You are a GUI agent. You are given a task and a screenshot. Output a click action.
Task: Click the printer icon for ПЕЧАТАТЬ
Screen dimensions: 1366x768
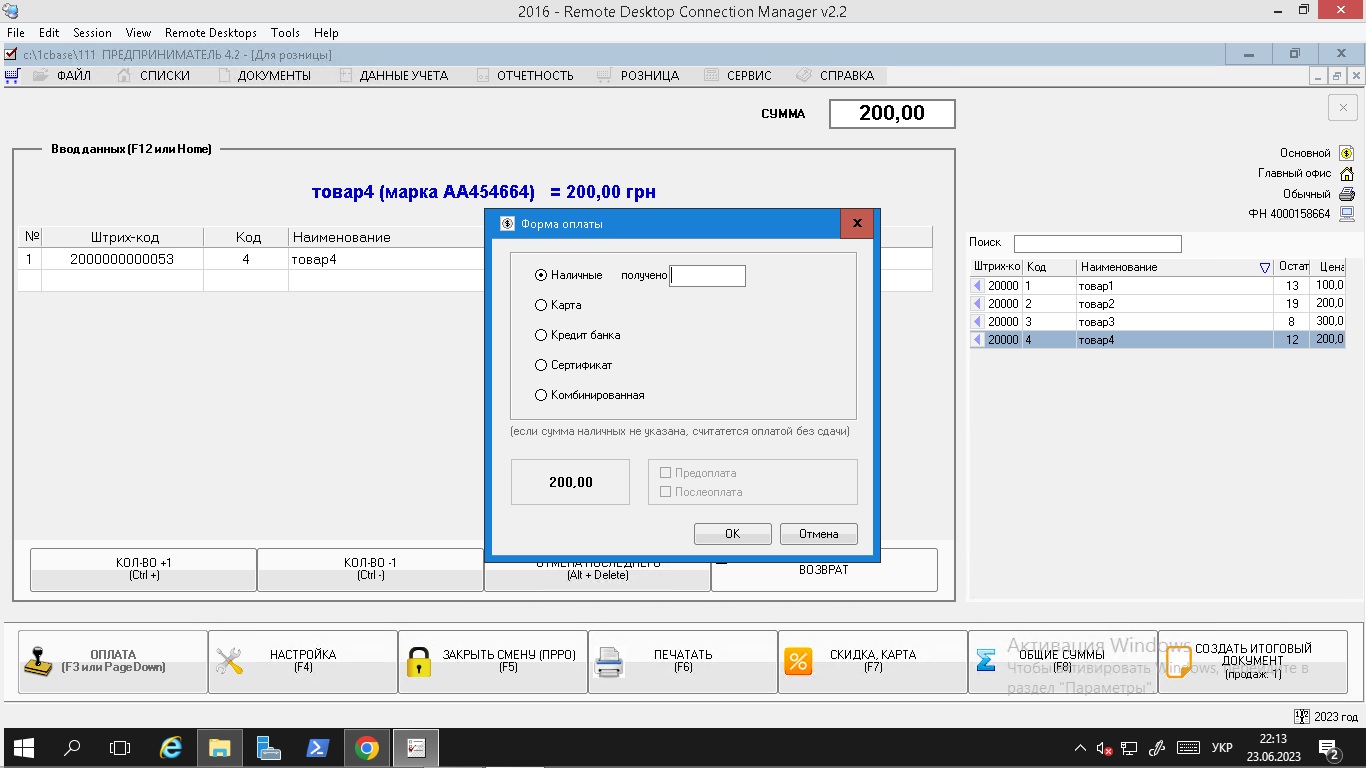(609, 662)
